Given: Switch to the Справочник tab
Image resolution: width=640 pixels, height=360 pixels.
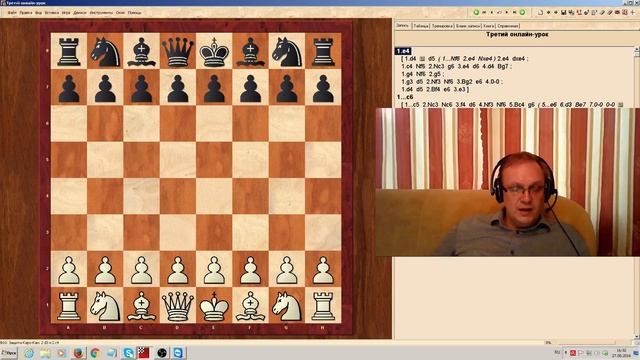Looking at the screenshot, I should coord(508,26).
